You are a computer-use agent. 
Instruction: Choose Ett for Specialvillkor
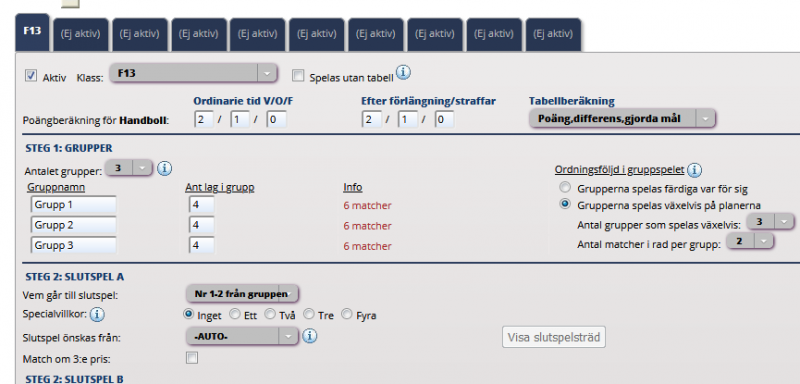235,314
